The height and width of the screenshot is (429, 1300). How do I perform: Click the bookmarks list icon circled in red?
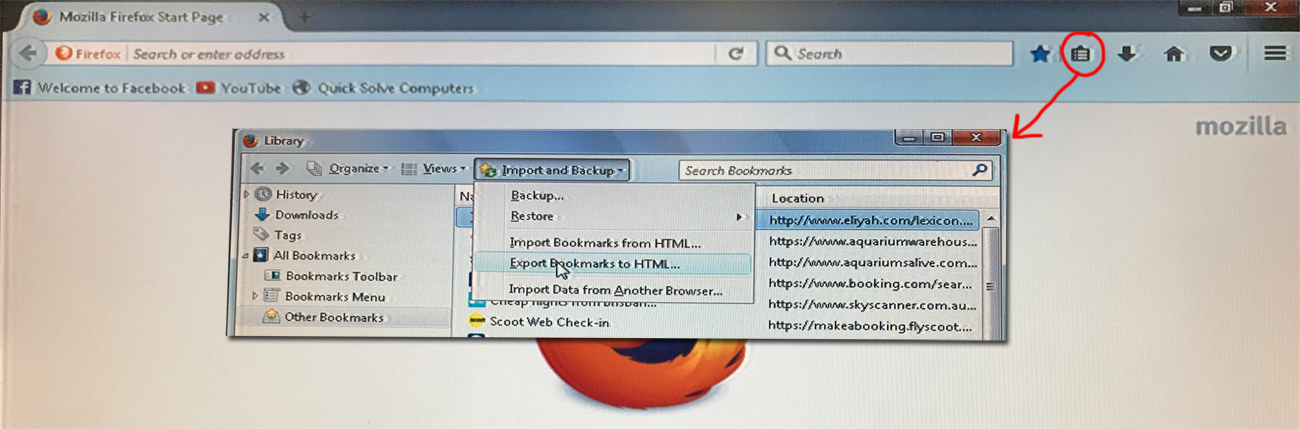tap(1080, 54)
